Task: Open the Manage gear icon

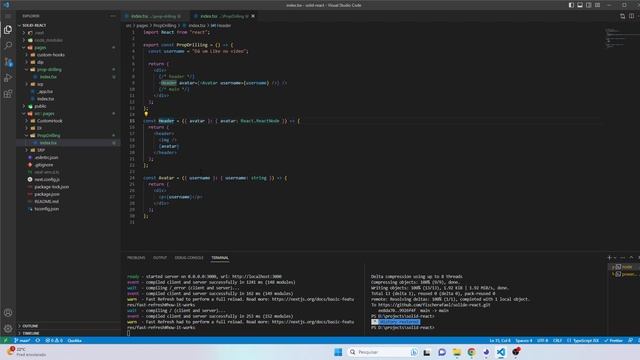Action: [8, 328]
